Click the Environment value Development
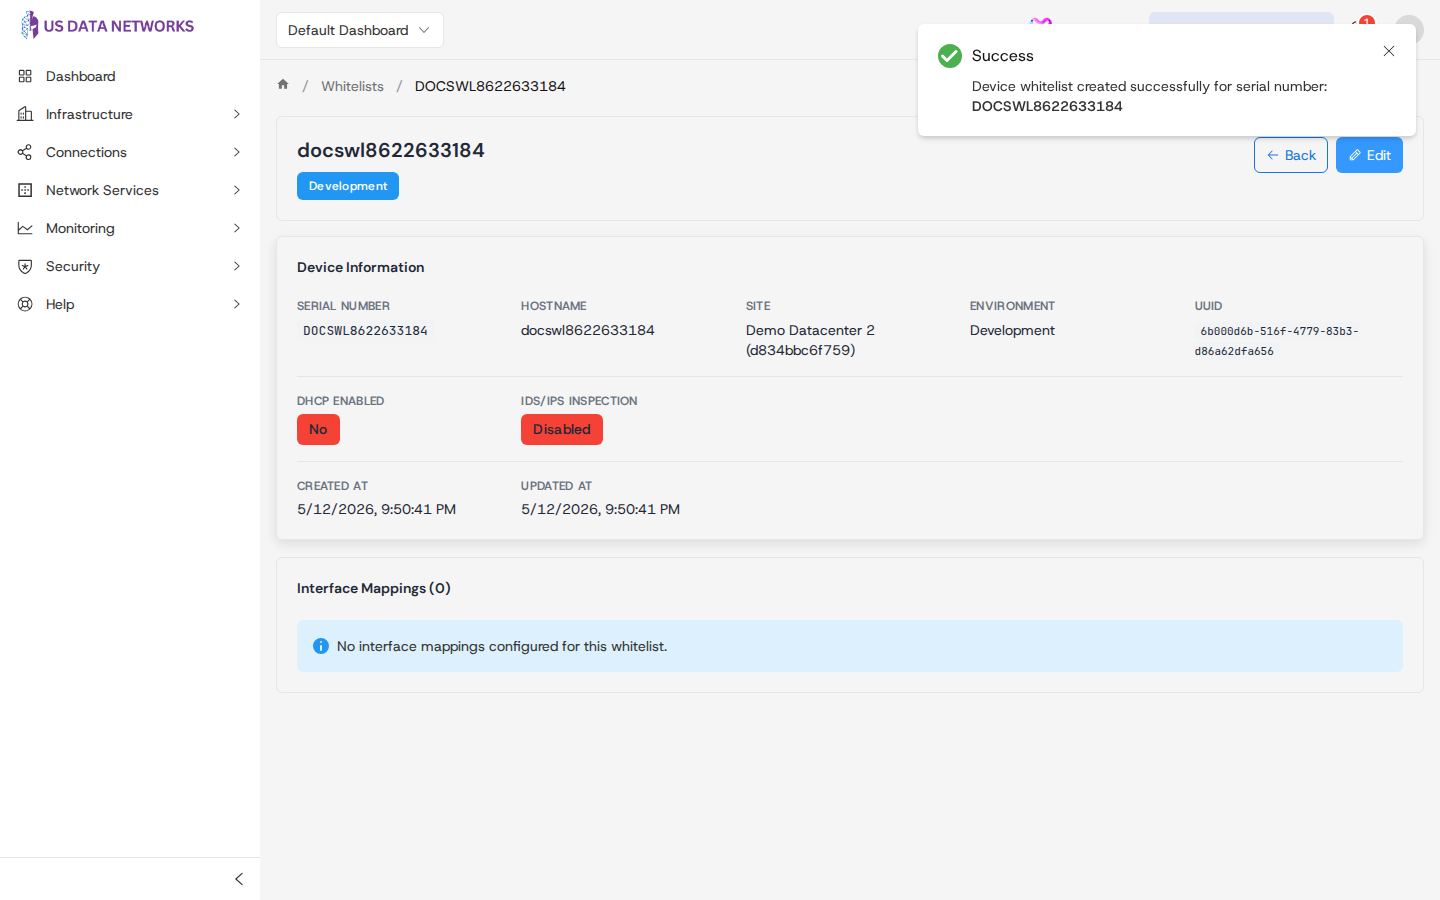This screenshot has width=1440, height=900. [x=1012, y=330]
